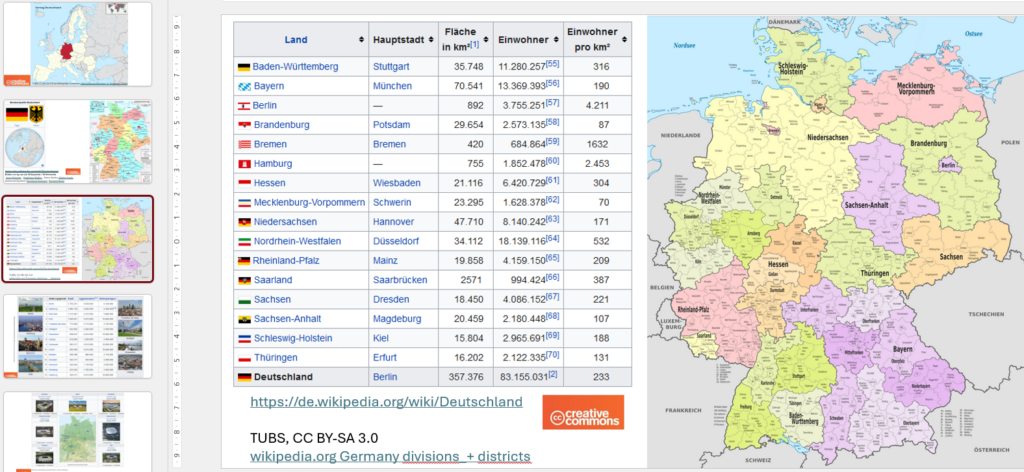Screen dimensions: 1024x472
Task: Click the Stuttgart link in the Hauptstadt column
Action: (392, 67)
